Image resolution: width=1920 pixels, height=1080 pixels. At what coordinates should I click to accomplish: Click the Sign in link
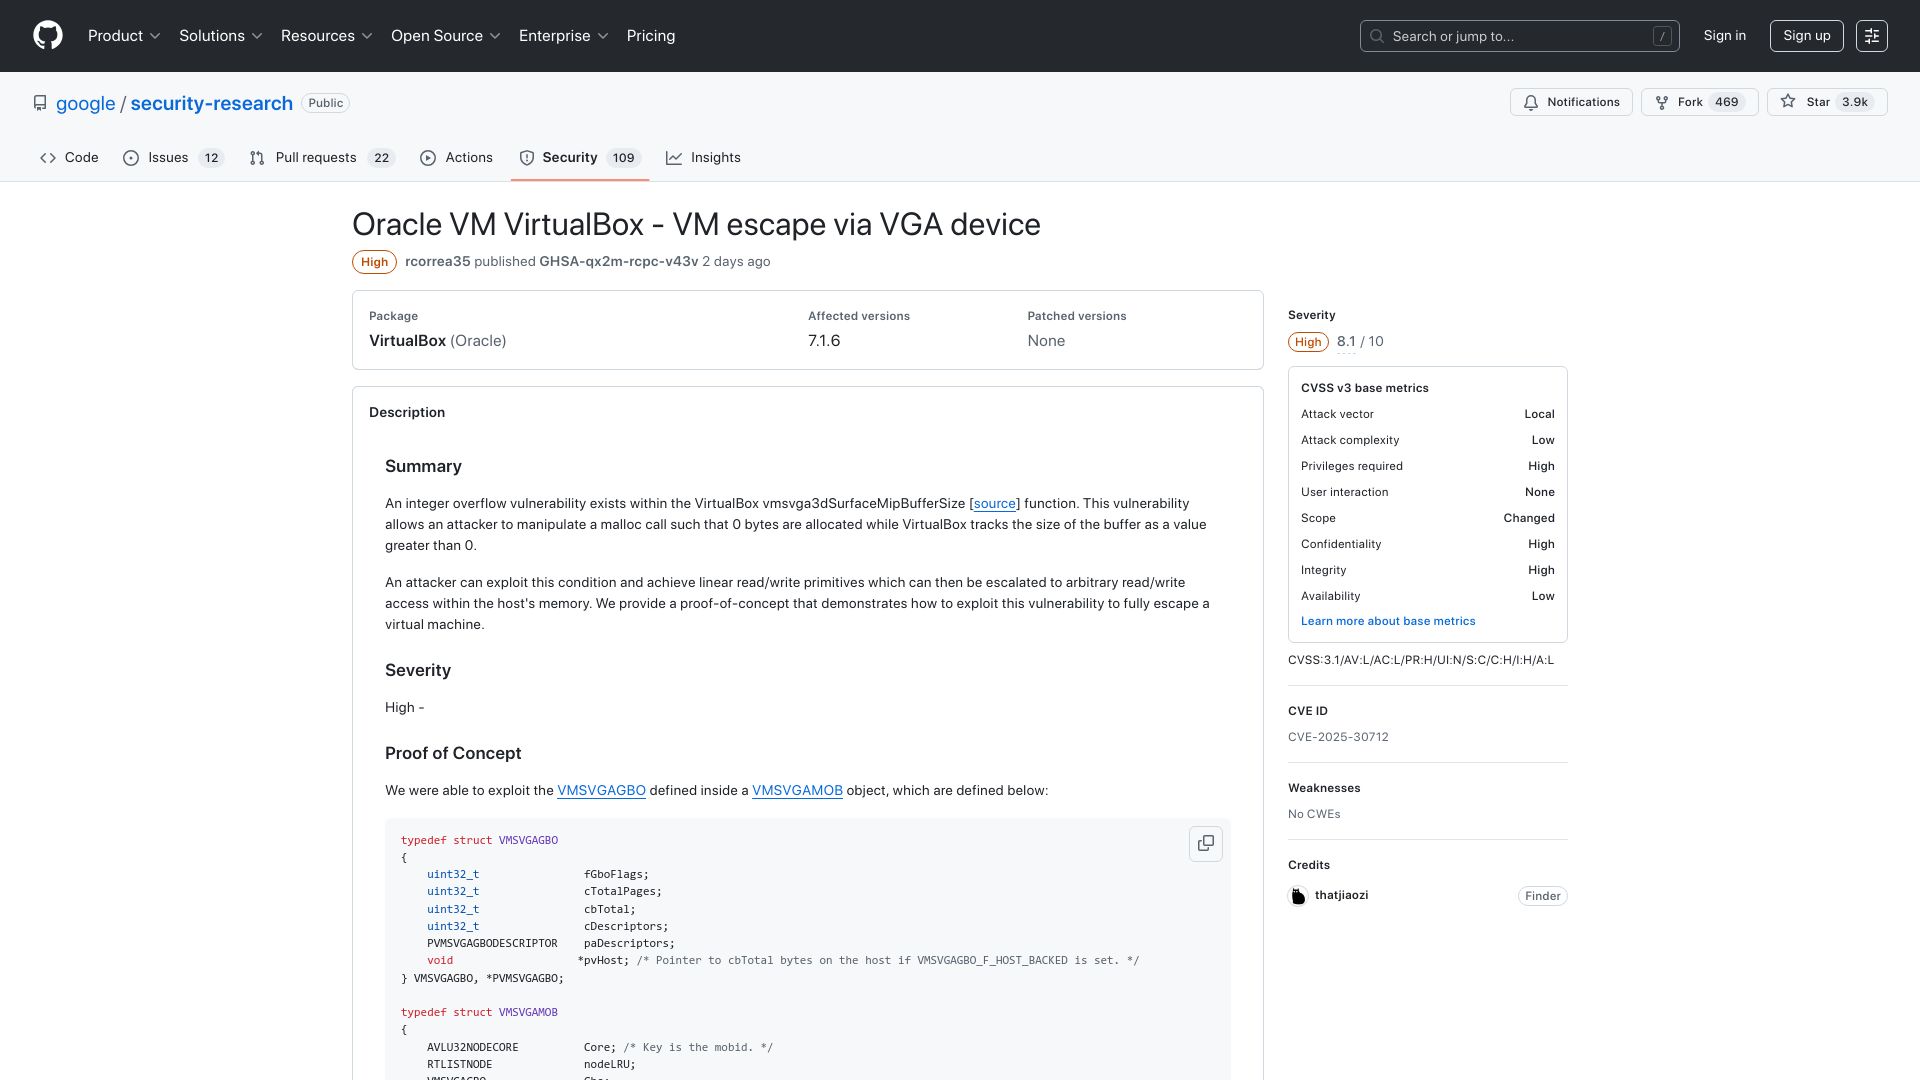1725,36
